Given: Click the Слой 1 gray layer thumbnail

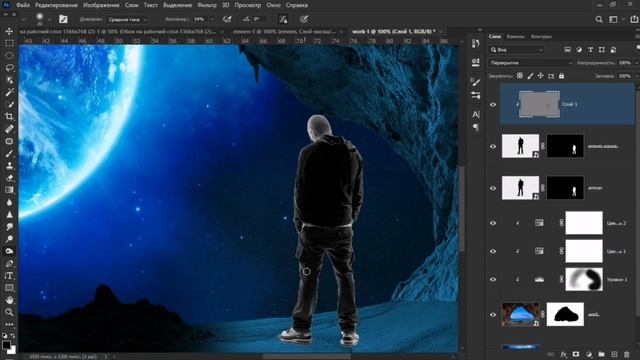Looking at the screenshot, I should [x=539, y=104].
